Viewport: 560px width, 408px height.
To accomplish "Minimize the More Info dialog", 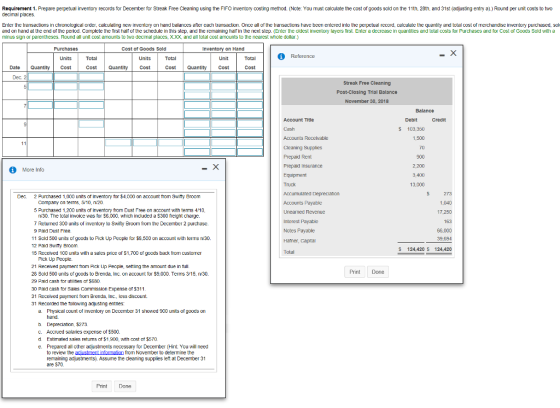I will click(x=205, y=169).
